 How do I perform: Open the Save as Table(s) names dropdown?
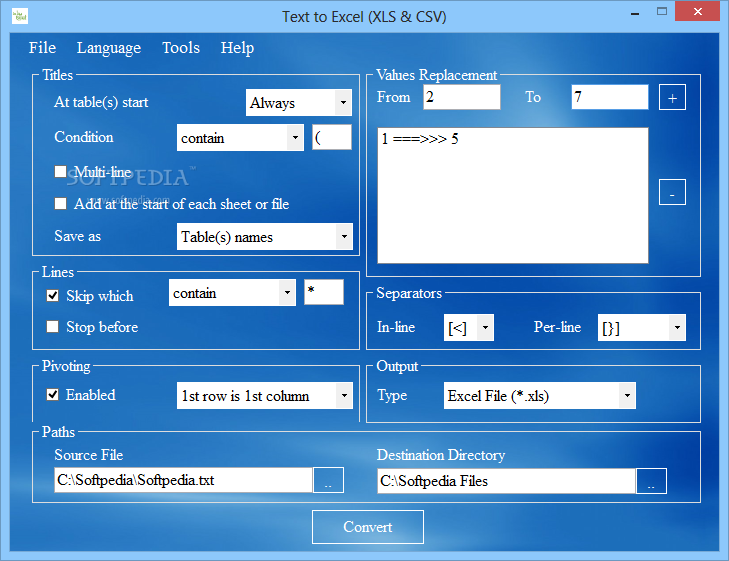pos(344,237)
